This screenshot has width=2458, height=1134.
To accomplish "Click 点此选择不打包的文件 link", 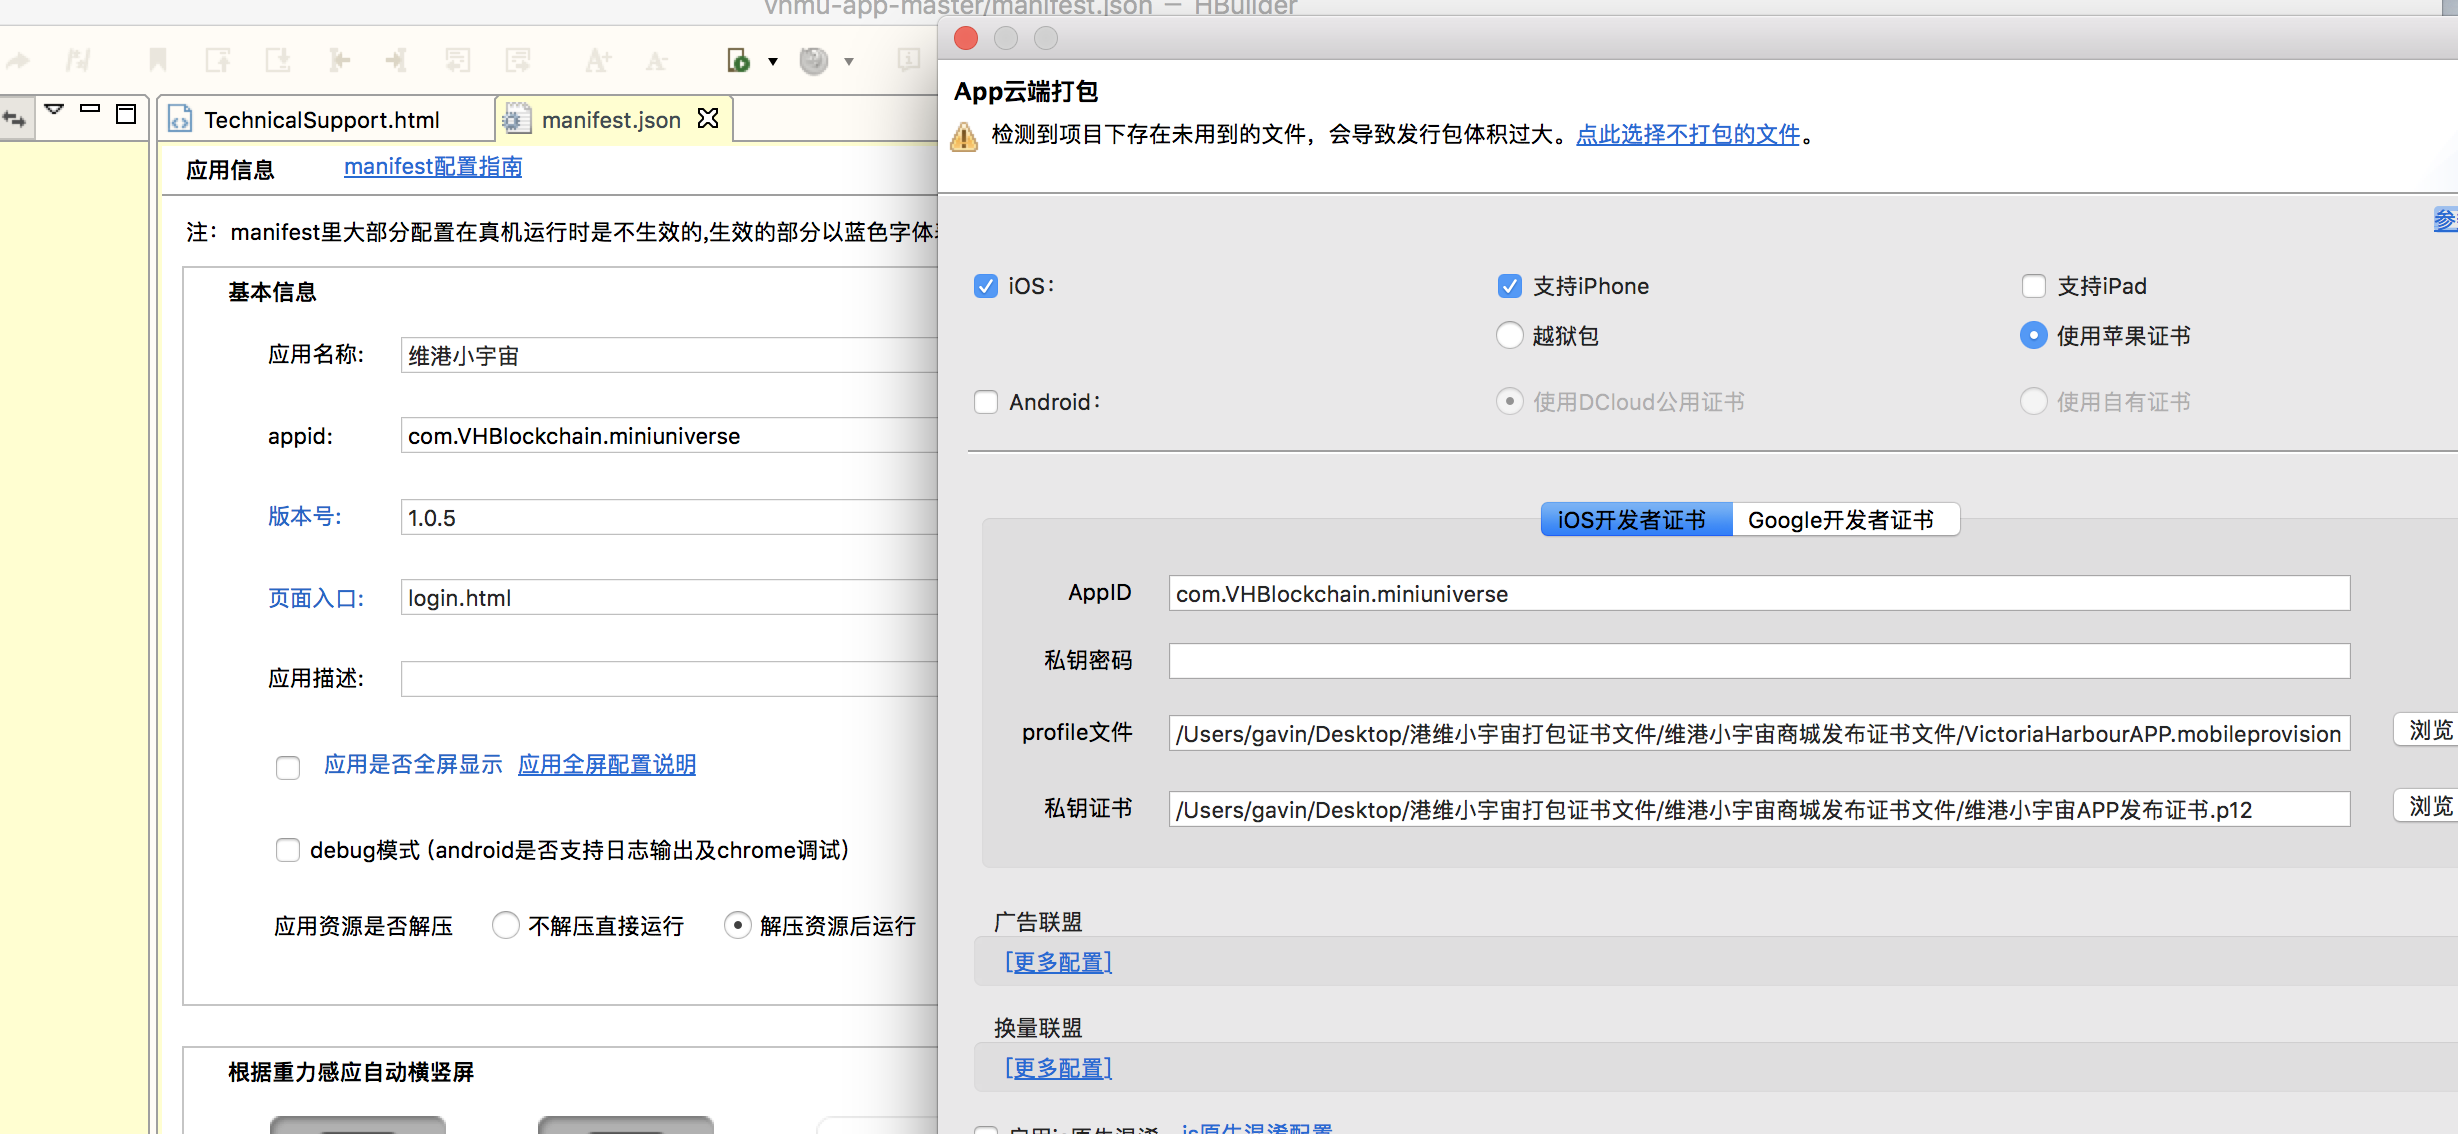I will click(1687, 134).
